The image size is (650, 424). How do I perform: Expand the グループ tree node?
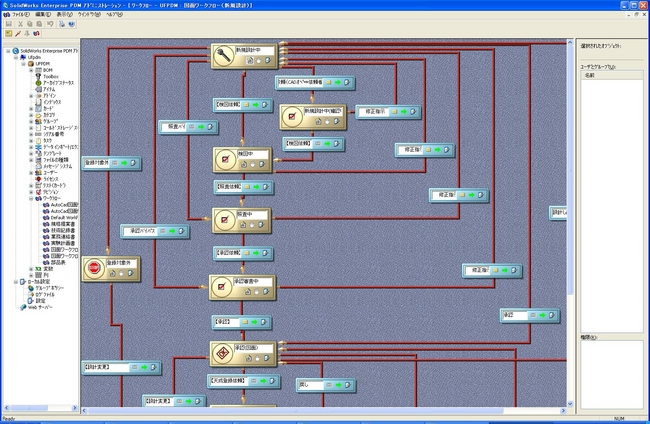(x=31, y=121)
